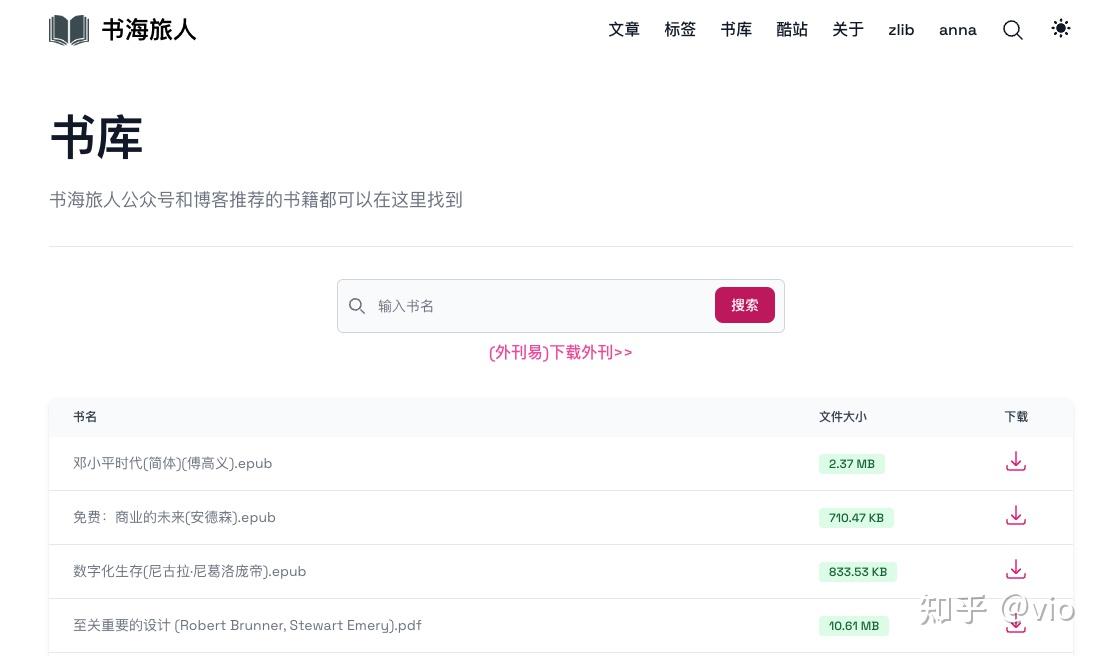This screenshot has height=656, width=1103.
Task: Download 免费：商业的未来 epub file
Action: click(1015, 516)
